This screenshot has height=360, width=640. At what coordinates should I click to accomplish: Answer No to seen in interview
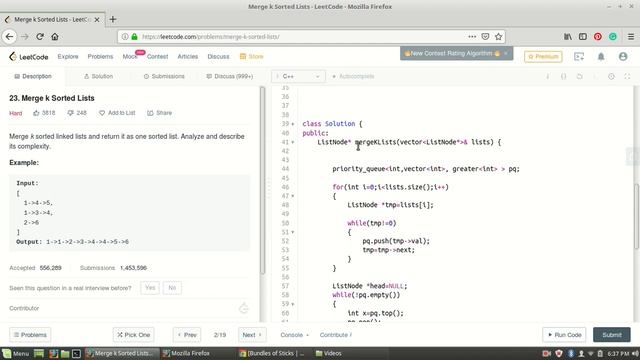(172, 288)
